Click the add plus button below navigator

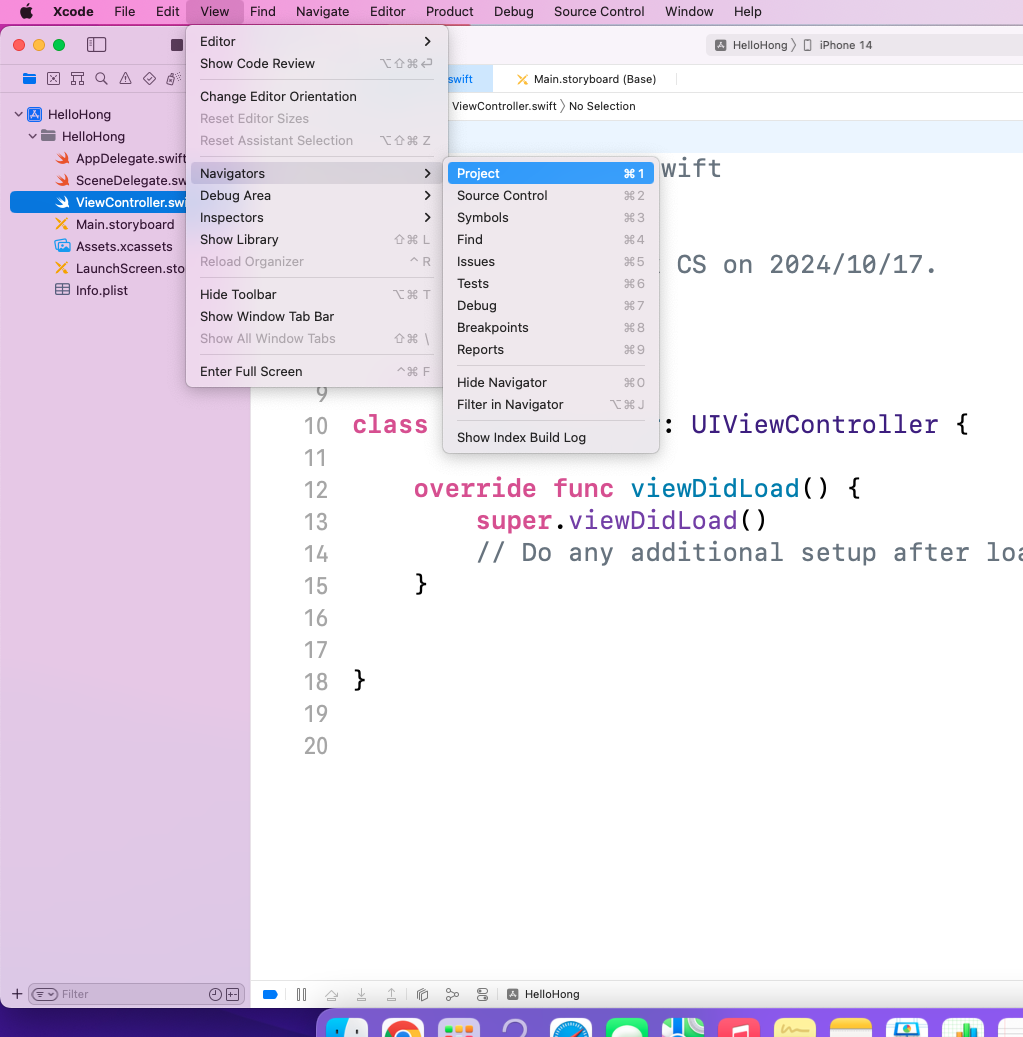point(17,994)
